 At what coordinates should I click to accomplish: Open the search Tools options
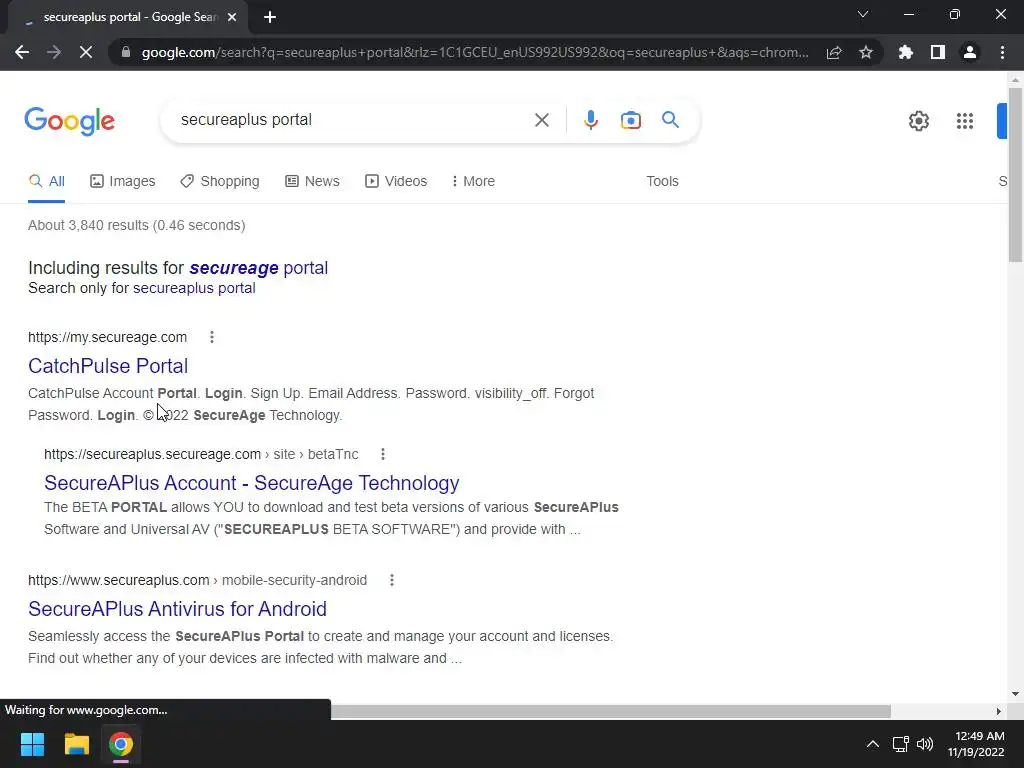coord(662,182)
